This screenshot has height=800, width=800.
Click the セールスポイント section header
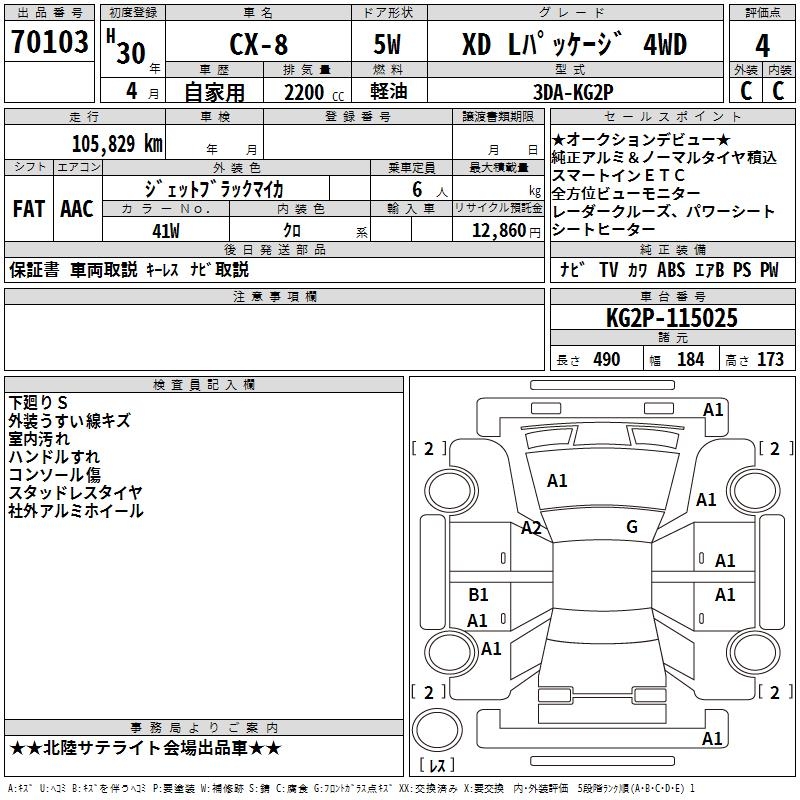click(x=672, y=116)
